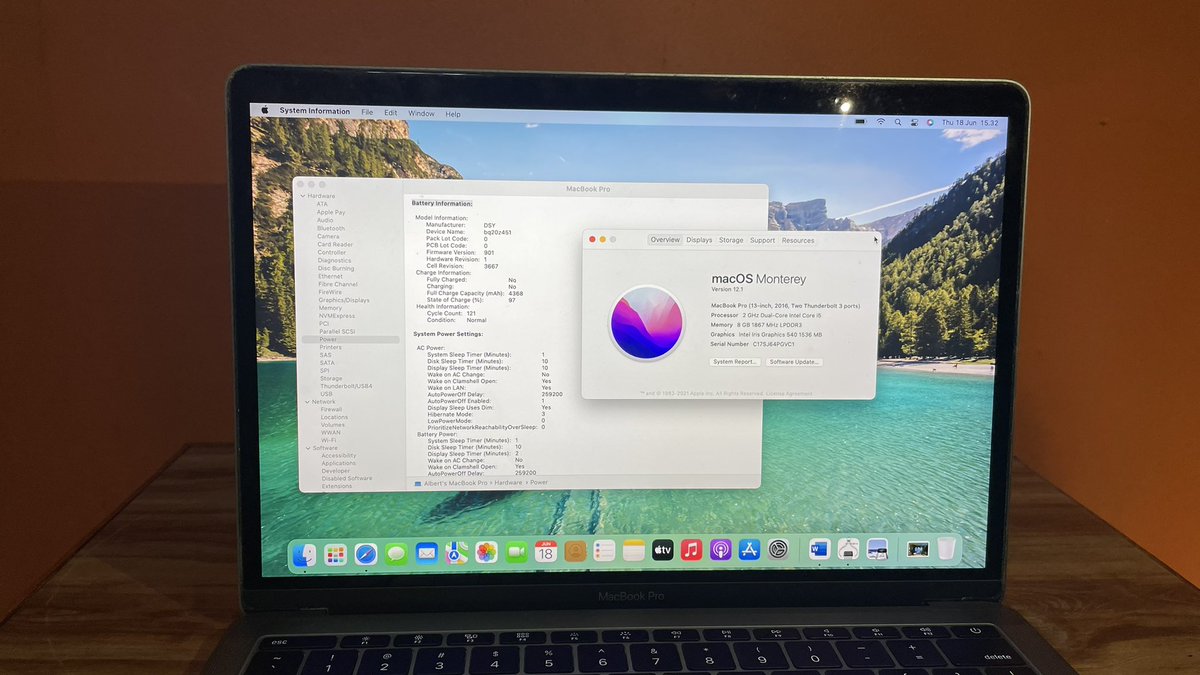Collapse the Software section in sidebar
Image resolution: width=1200 pixels, height=675 pixels.
(306, 448)
